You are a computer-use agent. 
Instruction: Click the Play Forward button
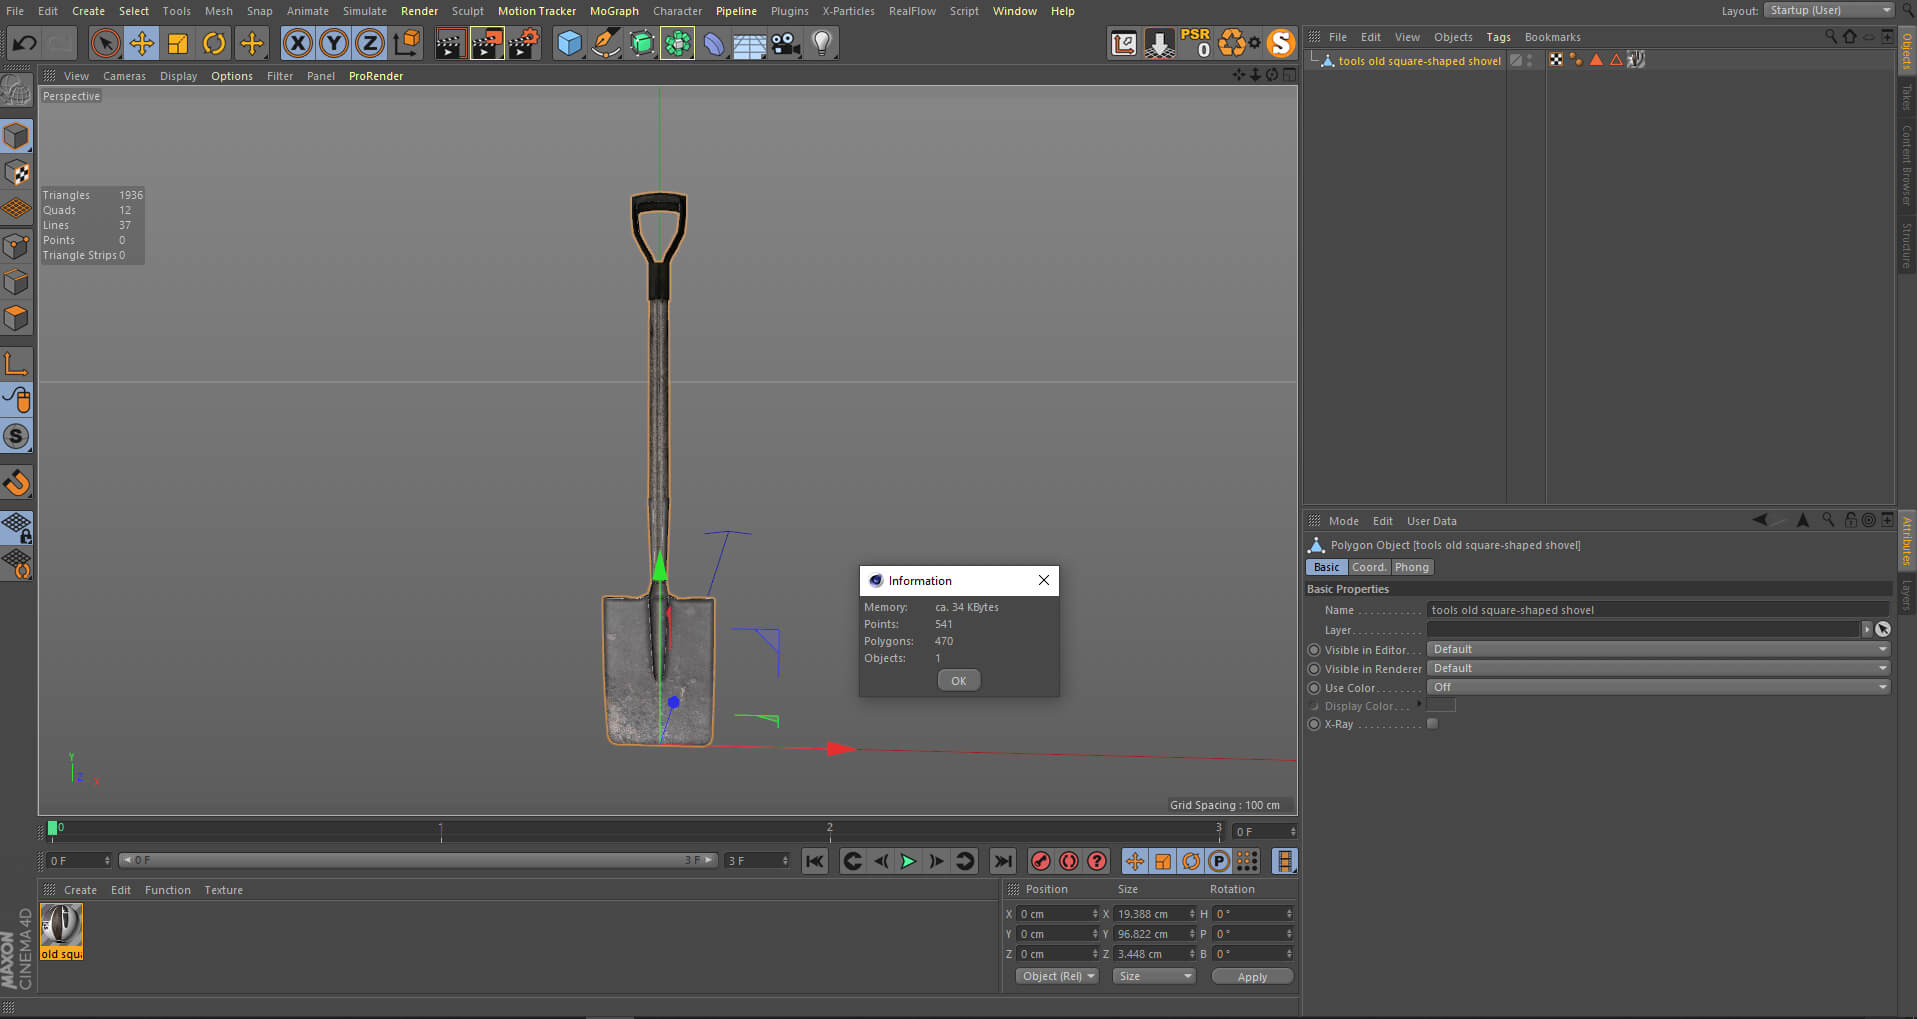908,861
